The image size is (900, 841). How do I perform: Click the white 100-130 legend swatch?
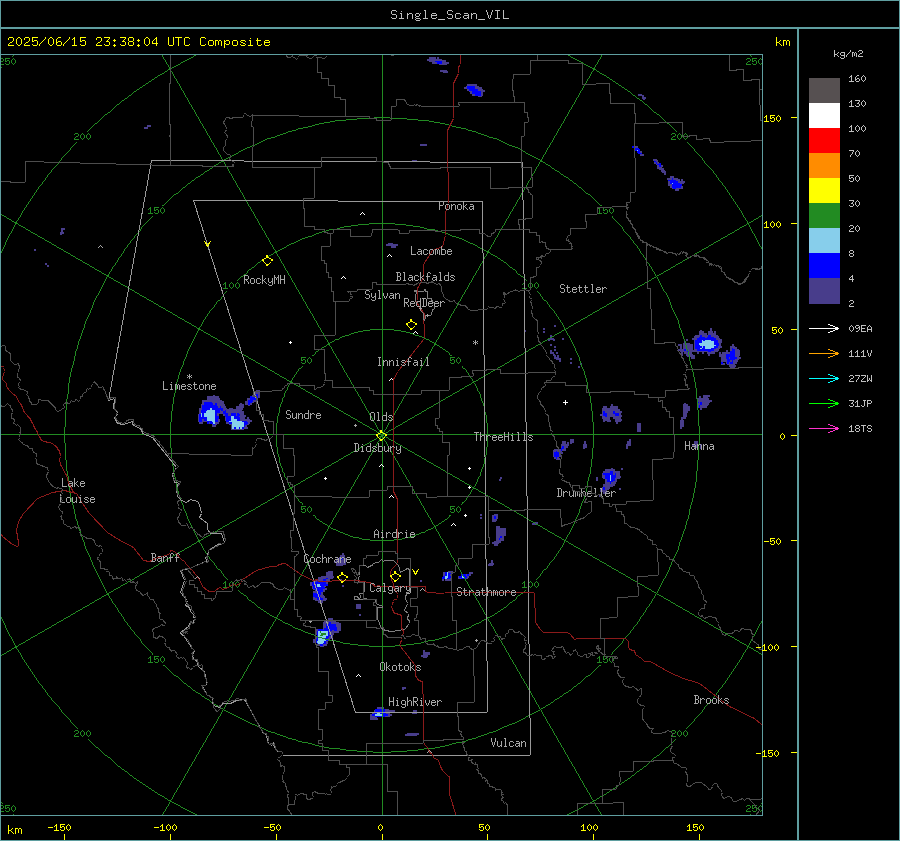(x=824, y=115)
